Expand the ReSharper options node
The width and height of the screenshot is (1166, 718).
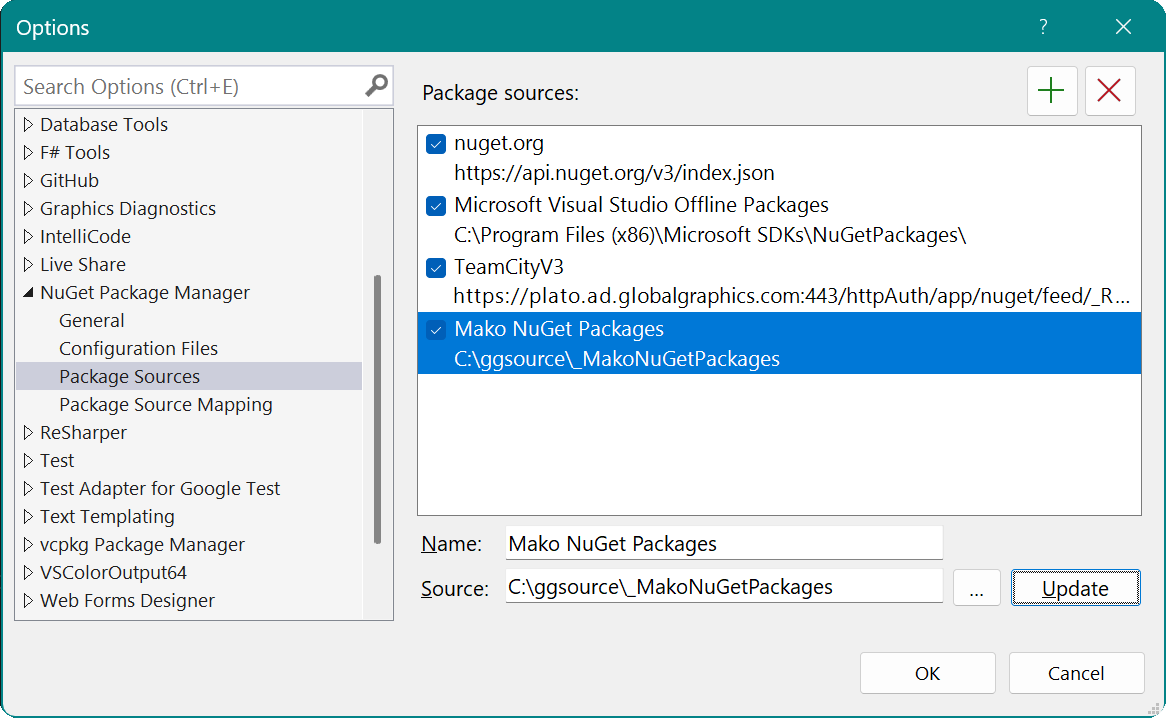(28, 433)
